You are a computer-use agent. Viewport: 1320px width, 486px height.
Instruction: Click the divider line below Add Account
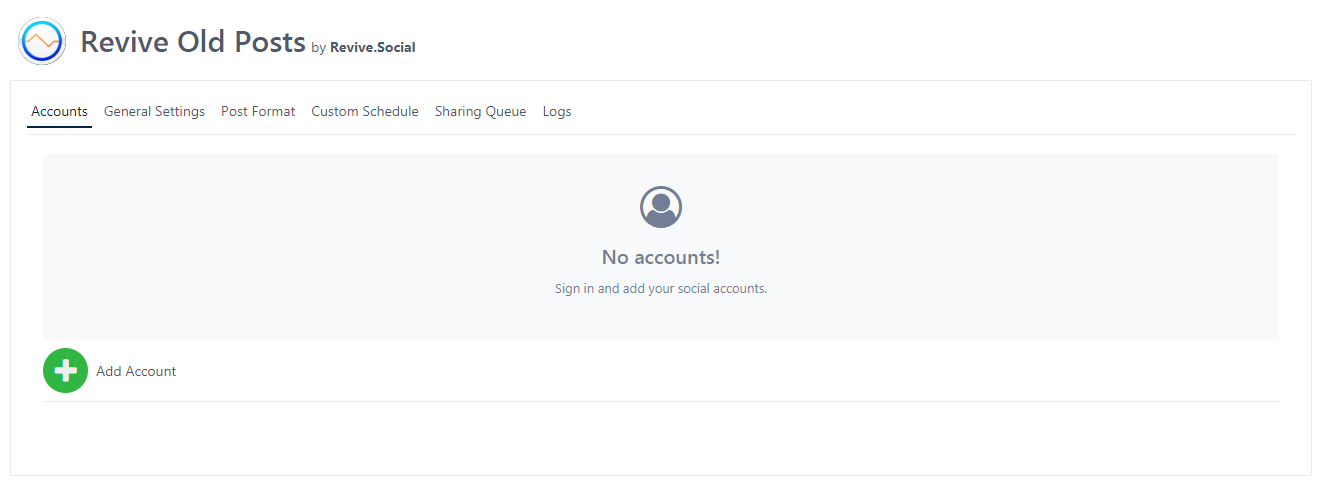[660, 401]
